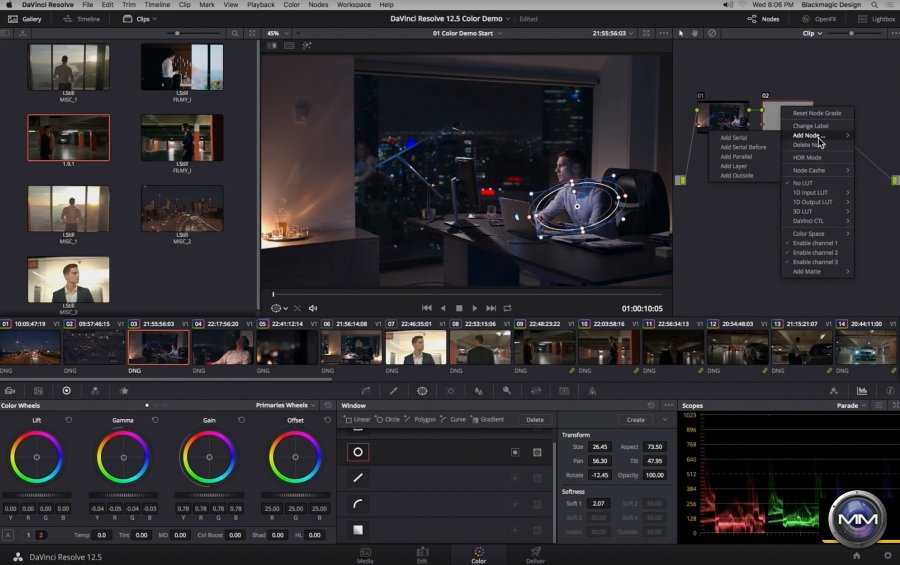This screenshot has height=565, width=900.
Task: Expand the 3D LUT submenu
Action: [817, 211]
